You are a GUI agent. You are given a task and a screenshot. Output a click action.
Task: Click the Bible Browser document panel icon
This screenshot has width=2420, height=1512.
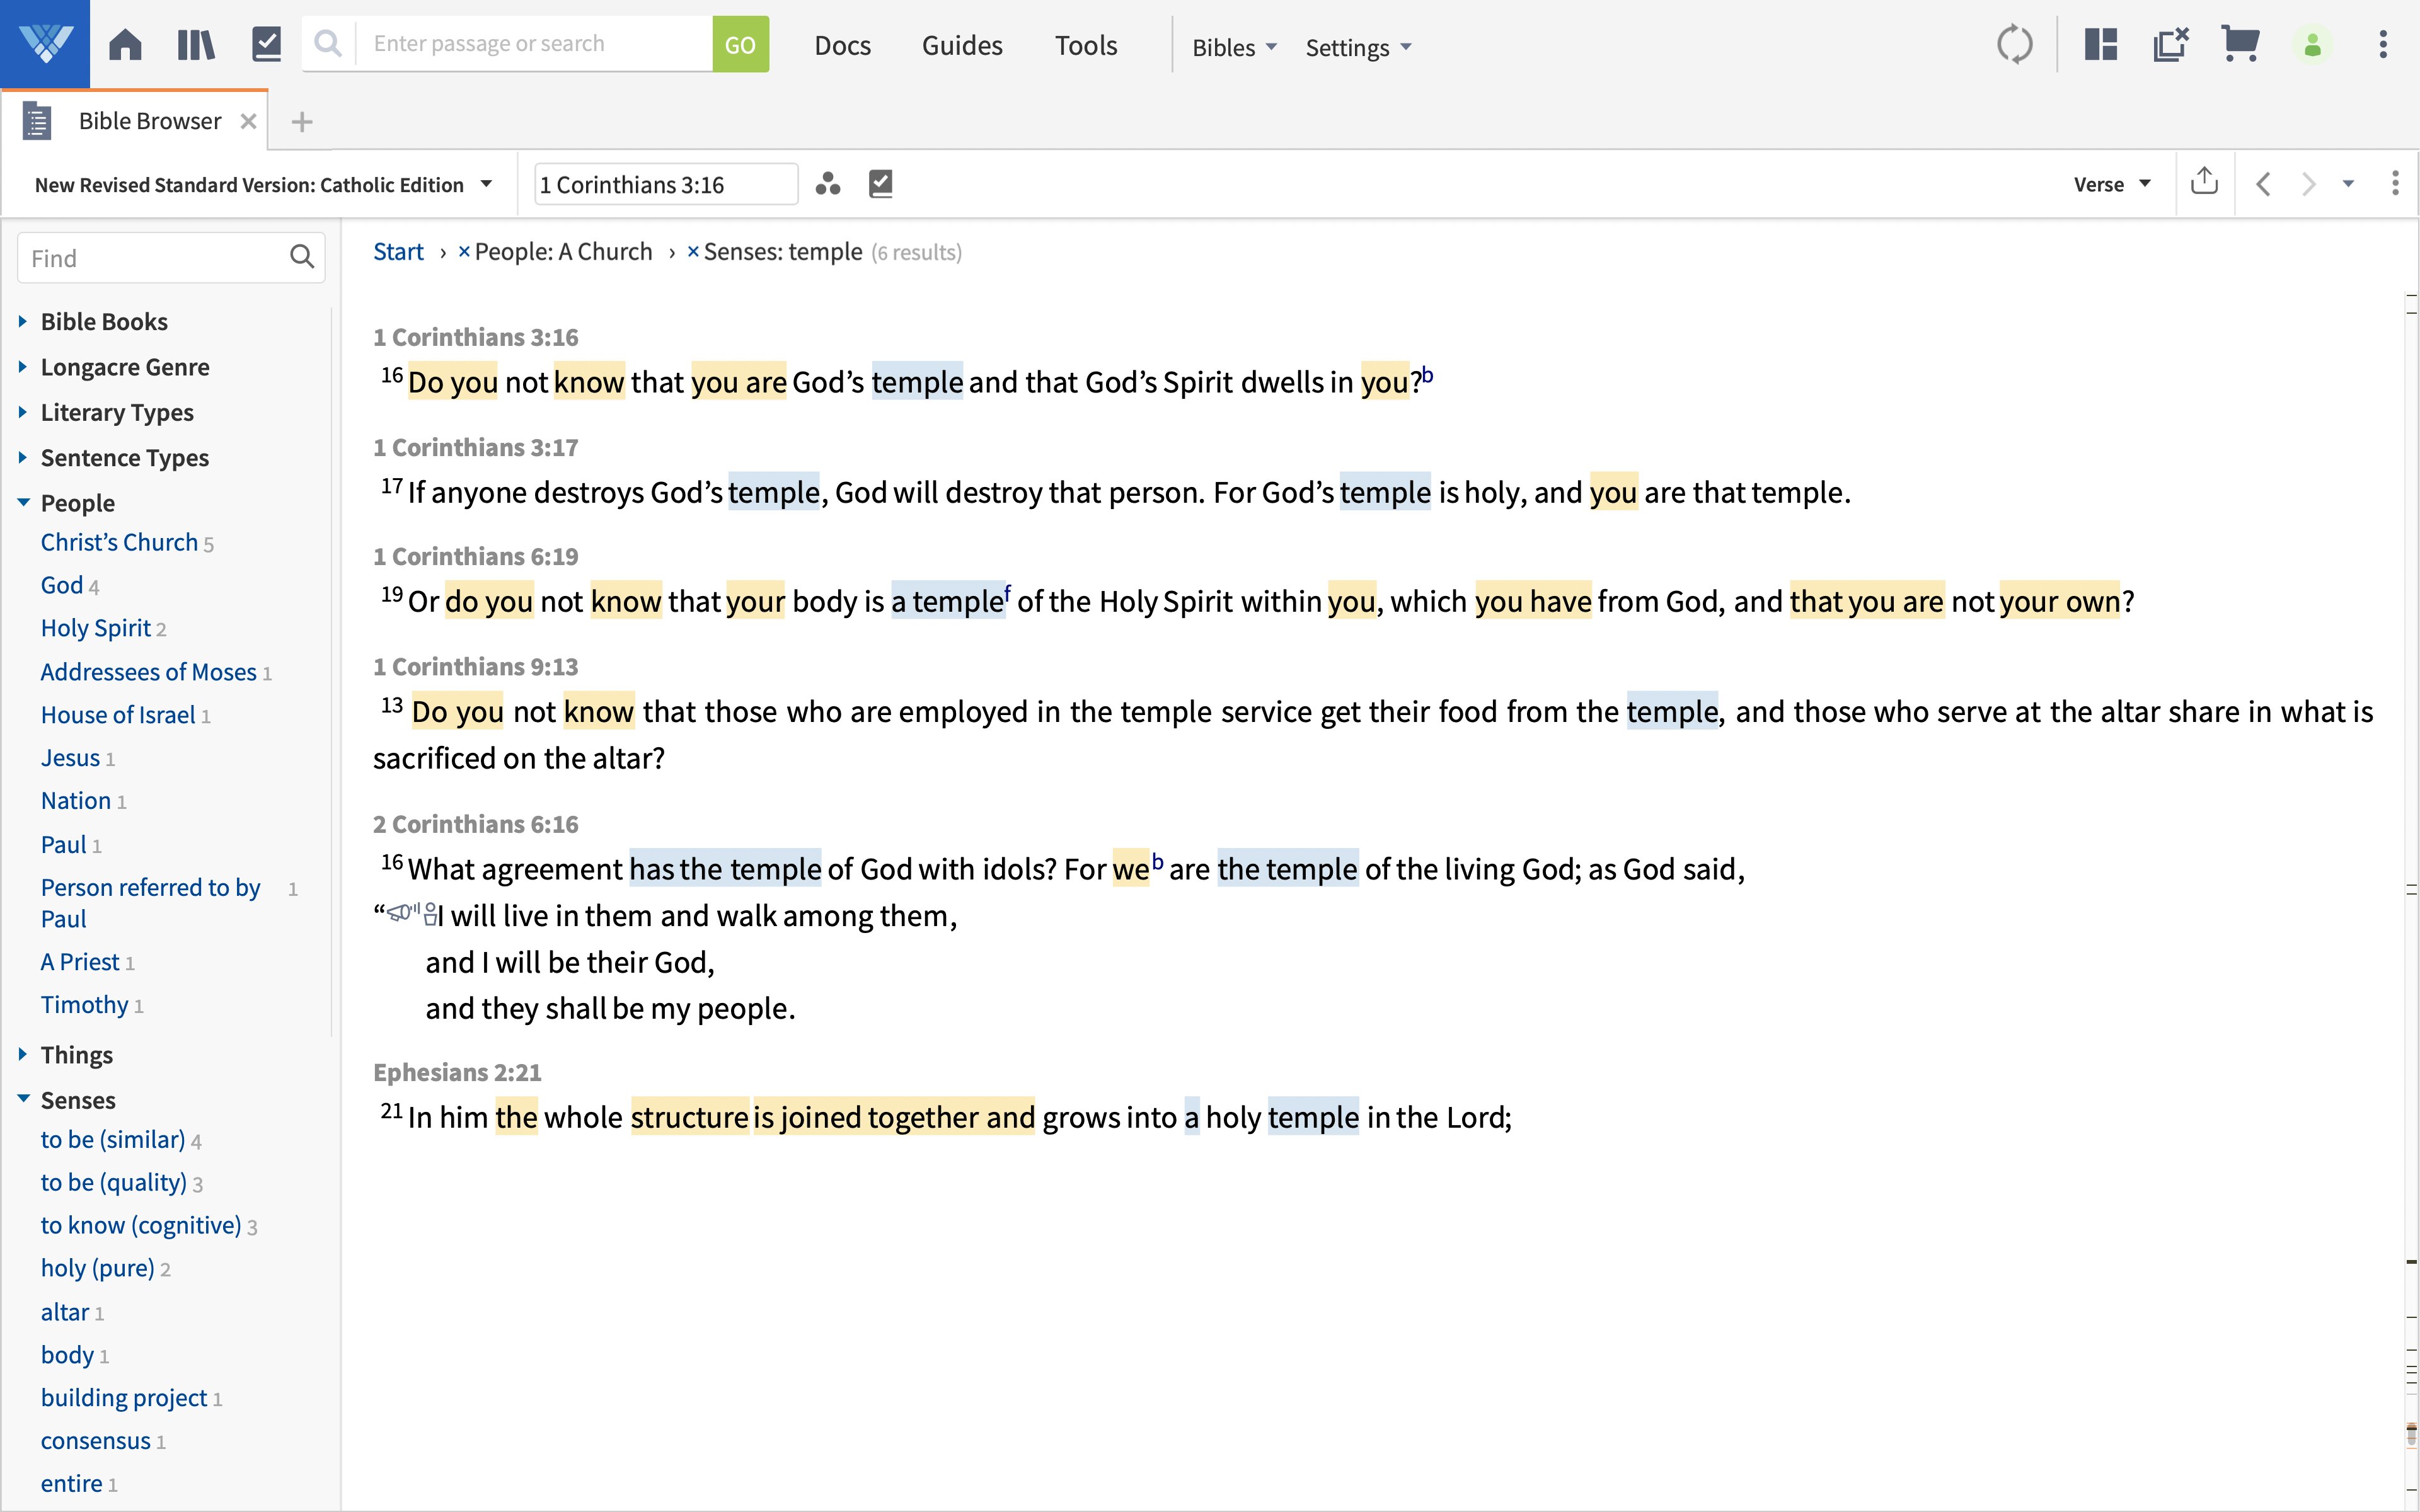tap(37, 121)
